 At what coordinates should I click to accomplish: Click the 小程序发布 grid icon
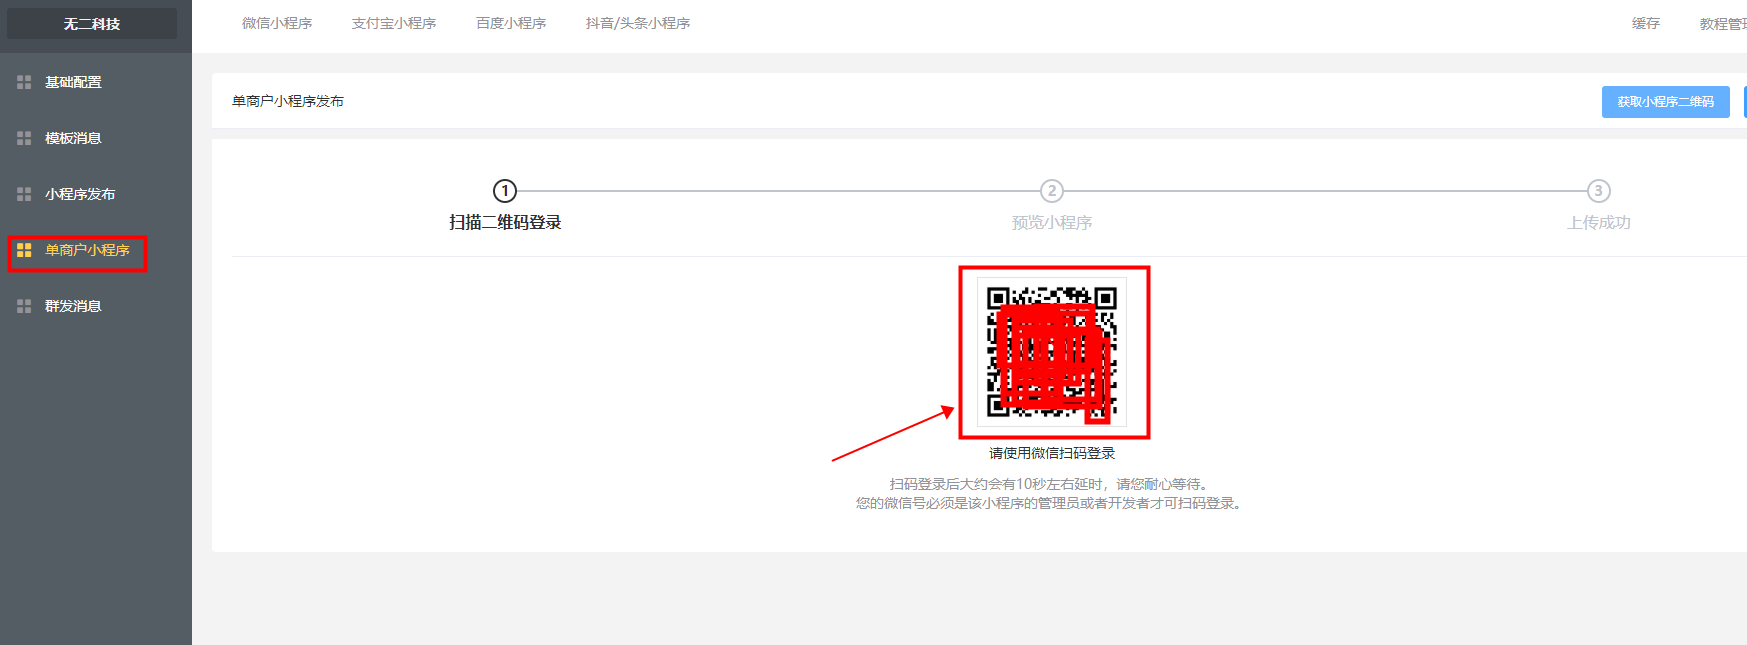tap(24, 194)
